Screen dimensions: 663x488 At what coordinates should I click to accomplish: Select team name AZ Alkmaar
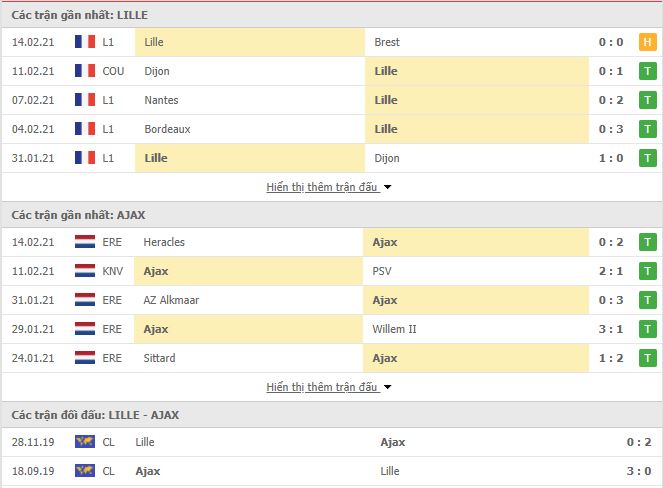(x=171, y=300)
